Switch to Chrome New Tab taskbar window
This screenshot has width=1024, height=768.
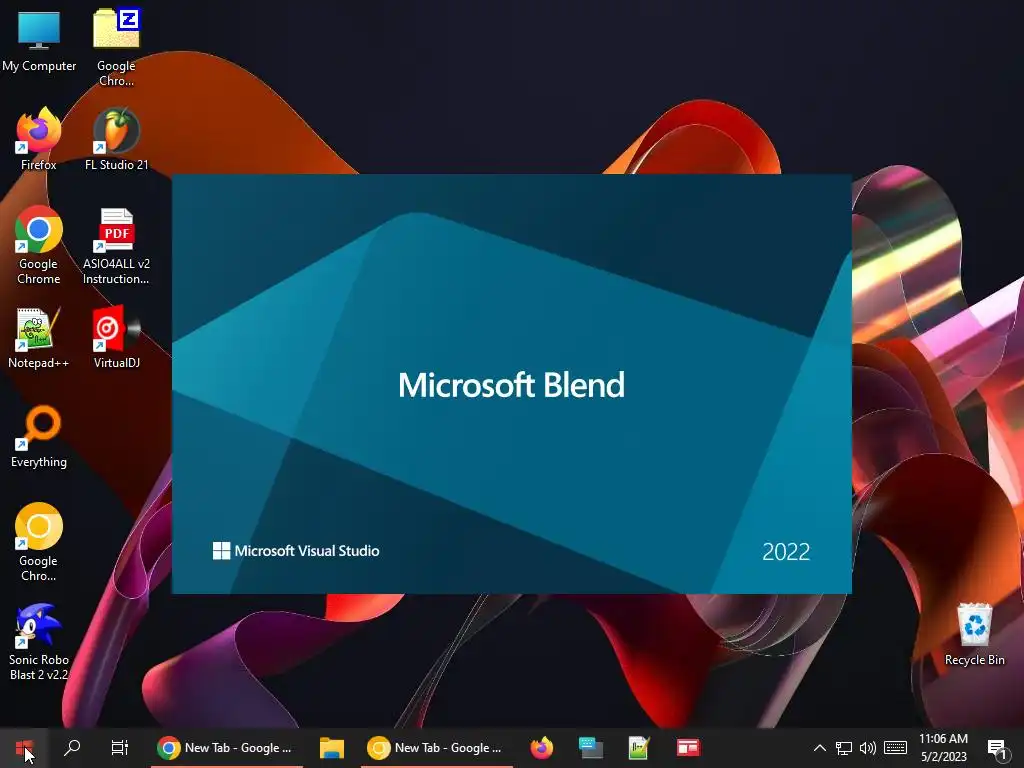227,748
